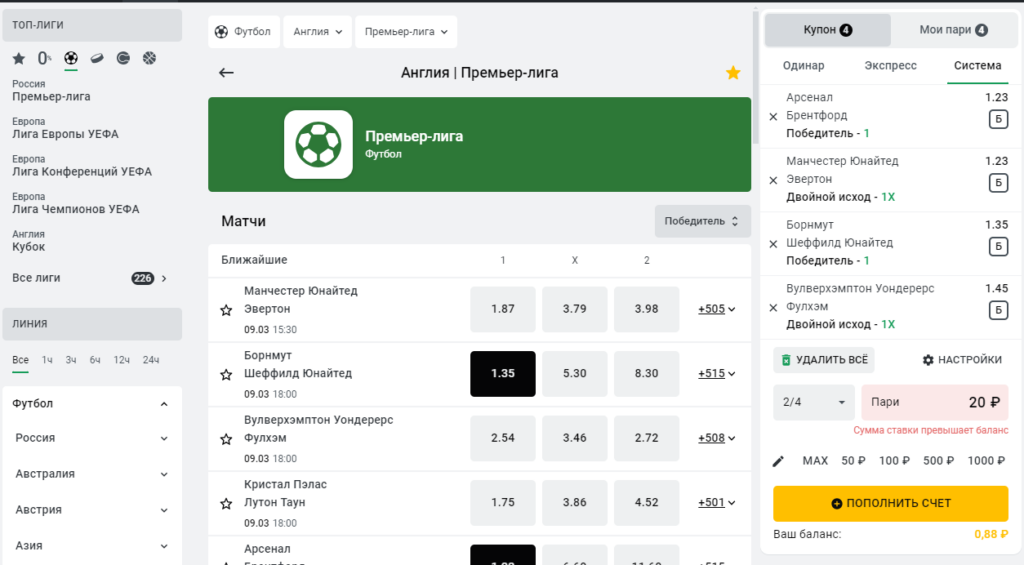
Task: Click the pencil edit icon for quick amounts
Action: 778,461
